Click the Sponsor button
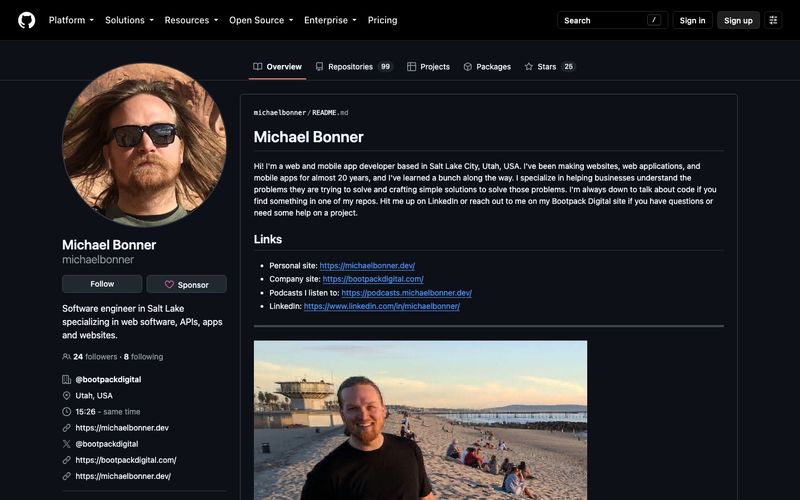This screenshot has height=500, width=800. [187, 284]
